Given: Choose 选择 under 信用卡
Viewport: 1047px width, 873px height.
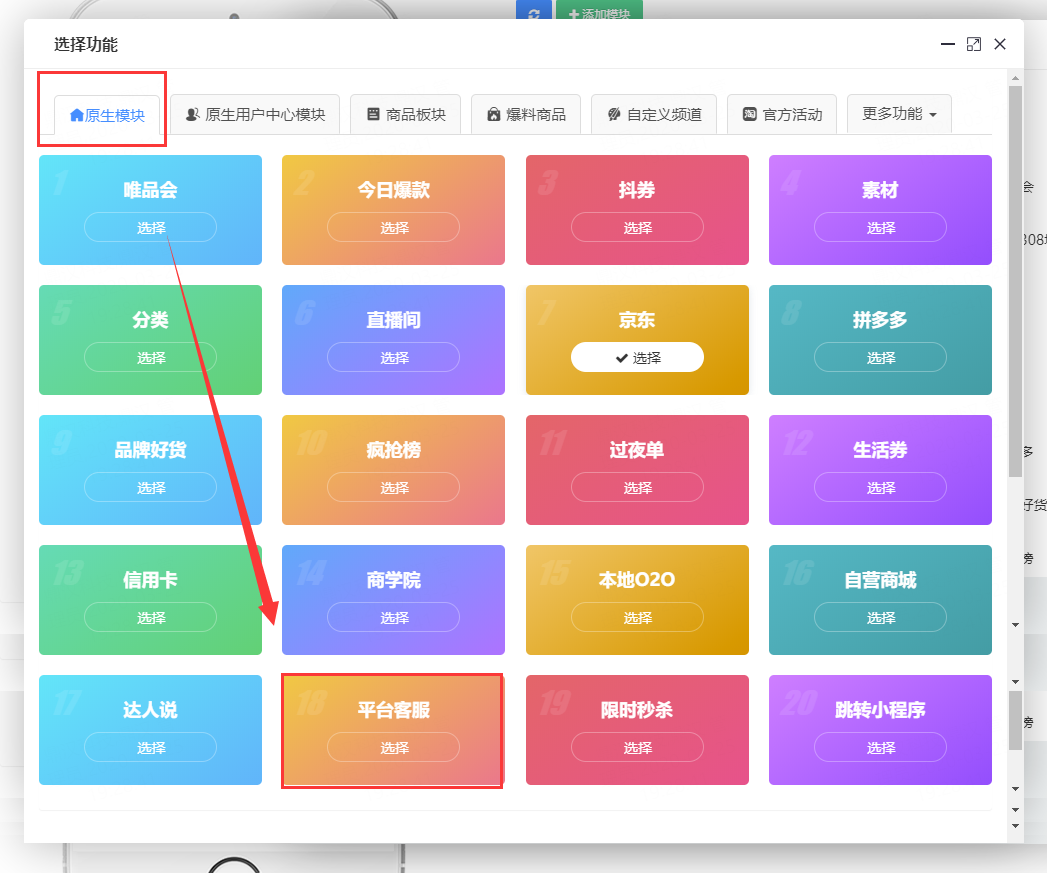Looking at the screenshot, I should 150,617.
